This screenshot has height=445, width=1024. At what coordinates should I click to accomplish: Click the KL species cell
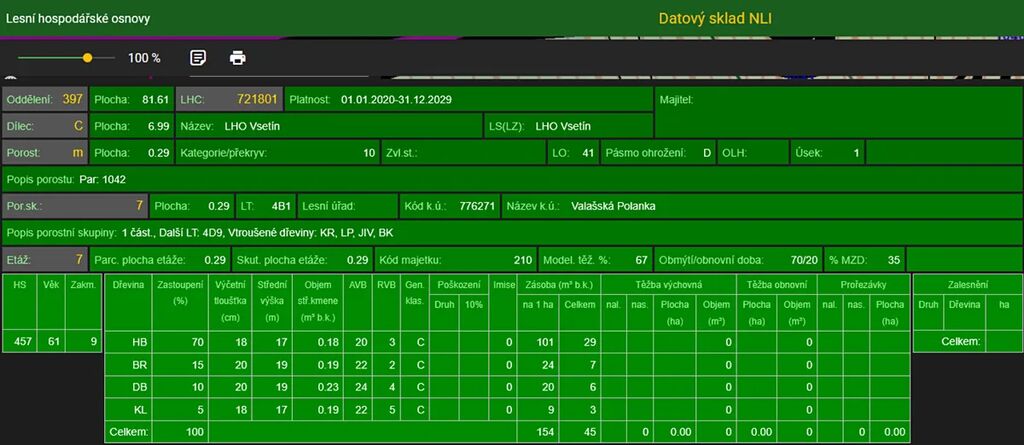140,408
